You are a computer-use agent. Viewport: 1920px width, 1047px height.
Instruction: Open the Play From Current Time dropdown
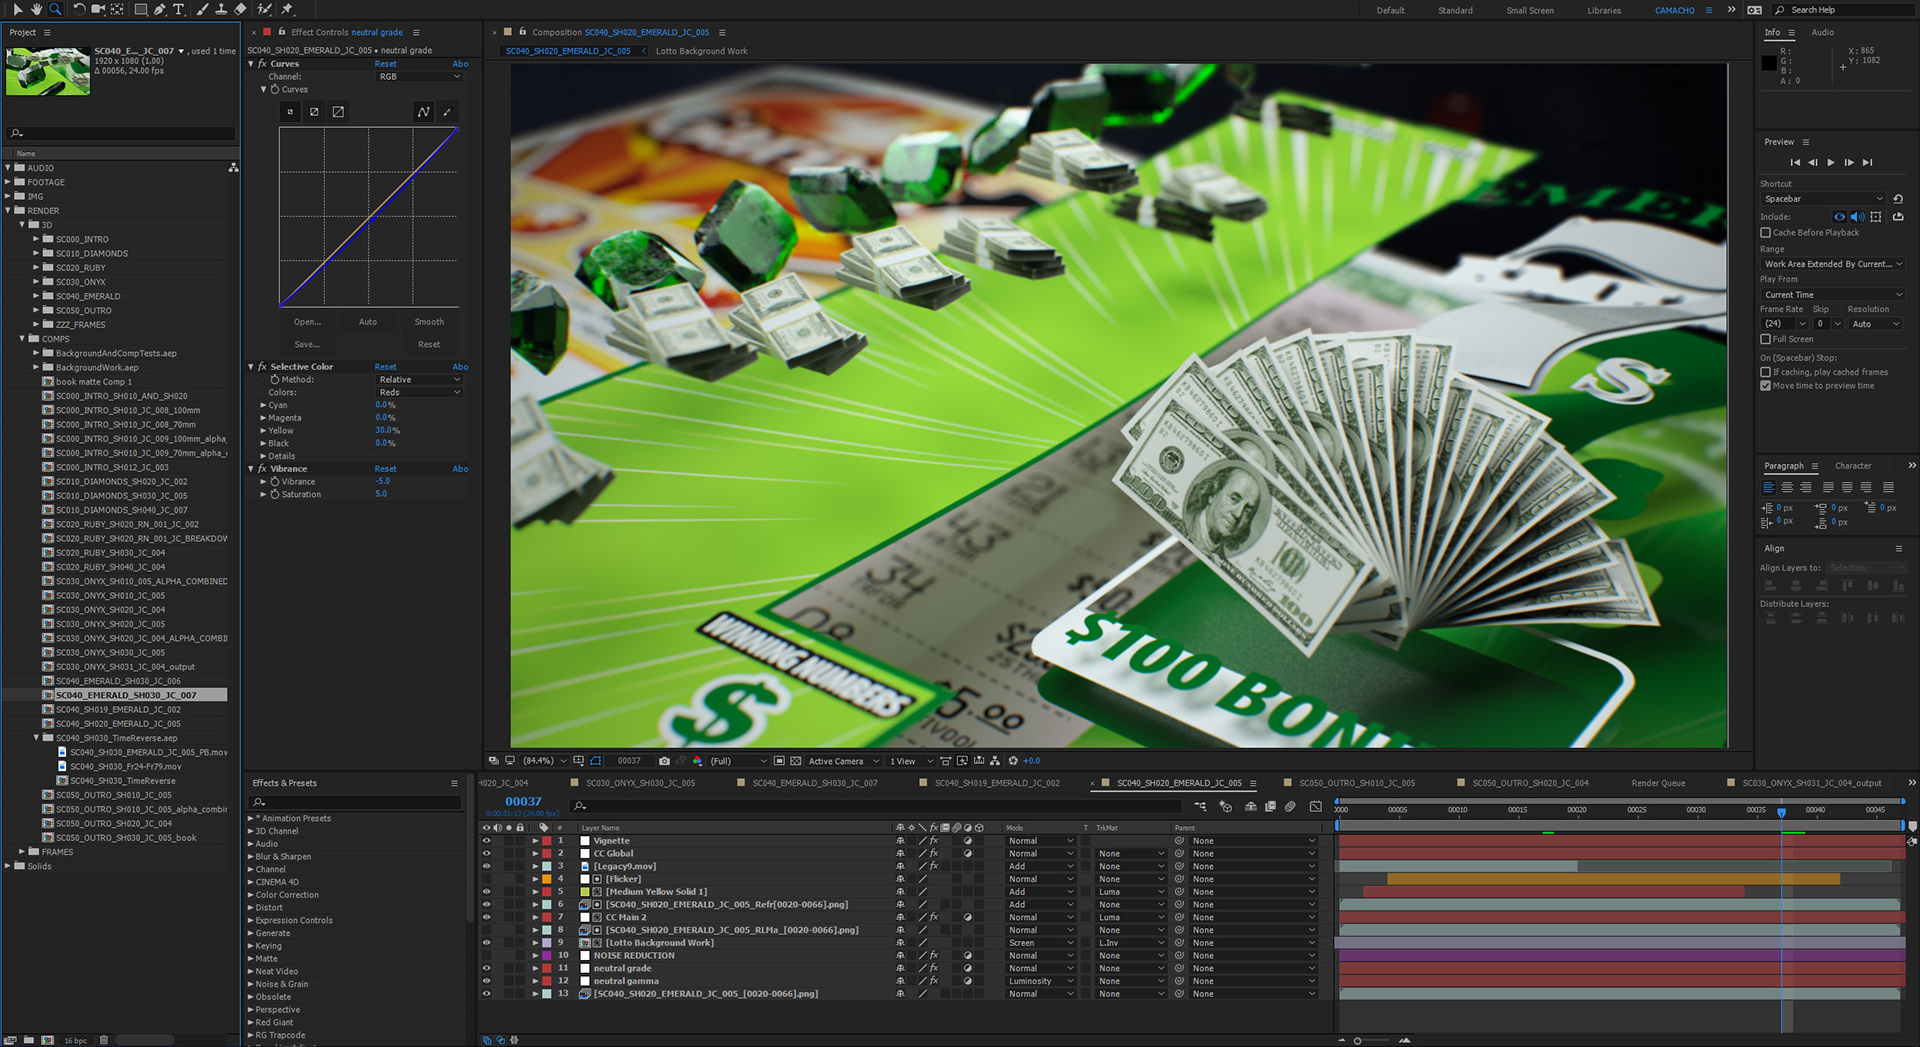(x=1833, y=295)
